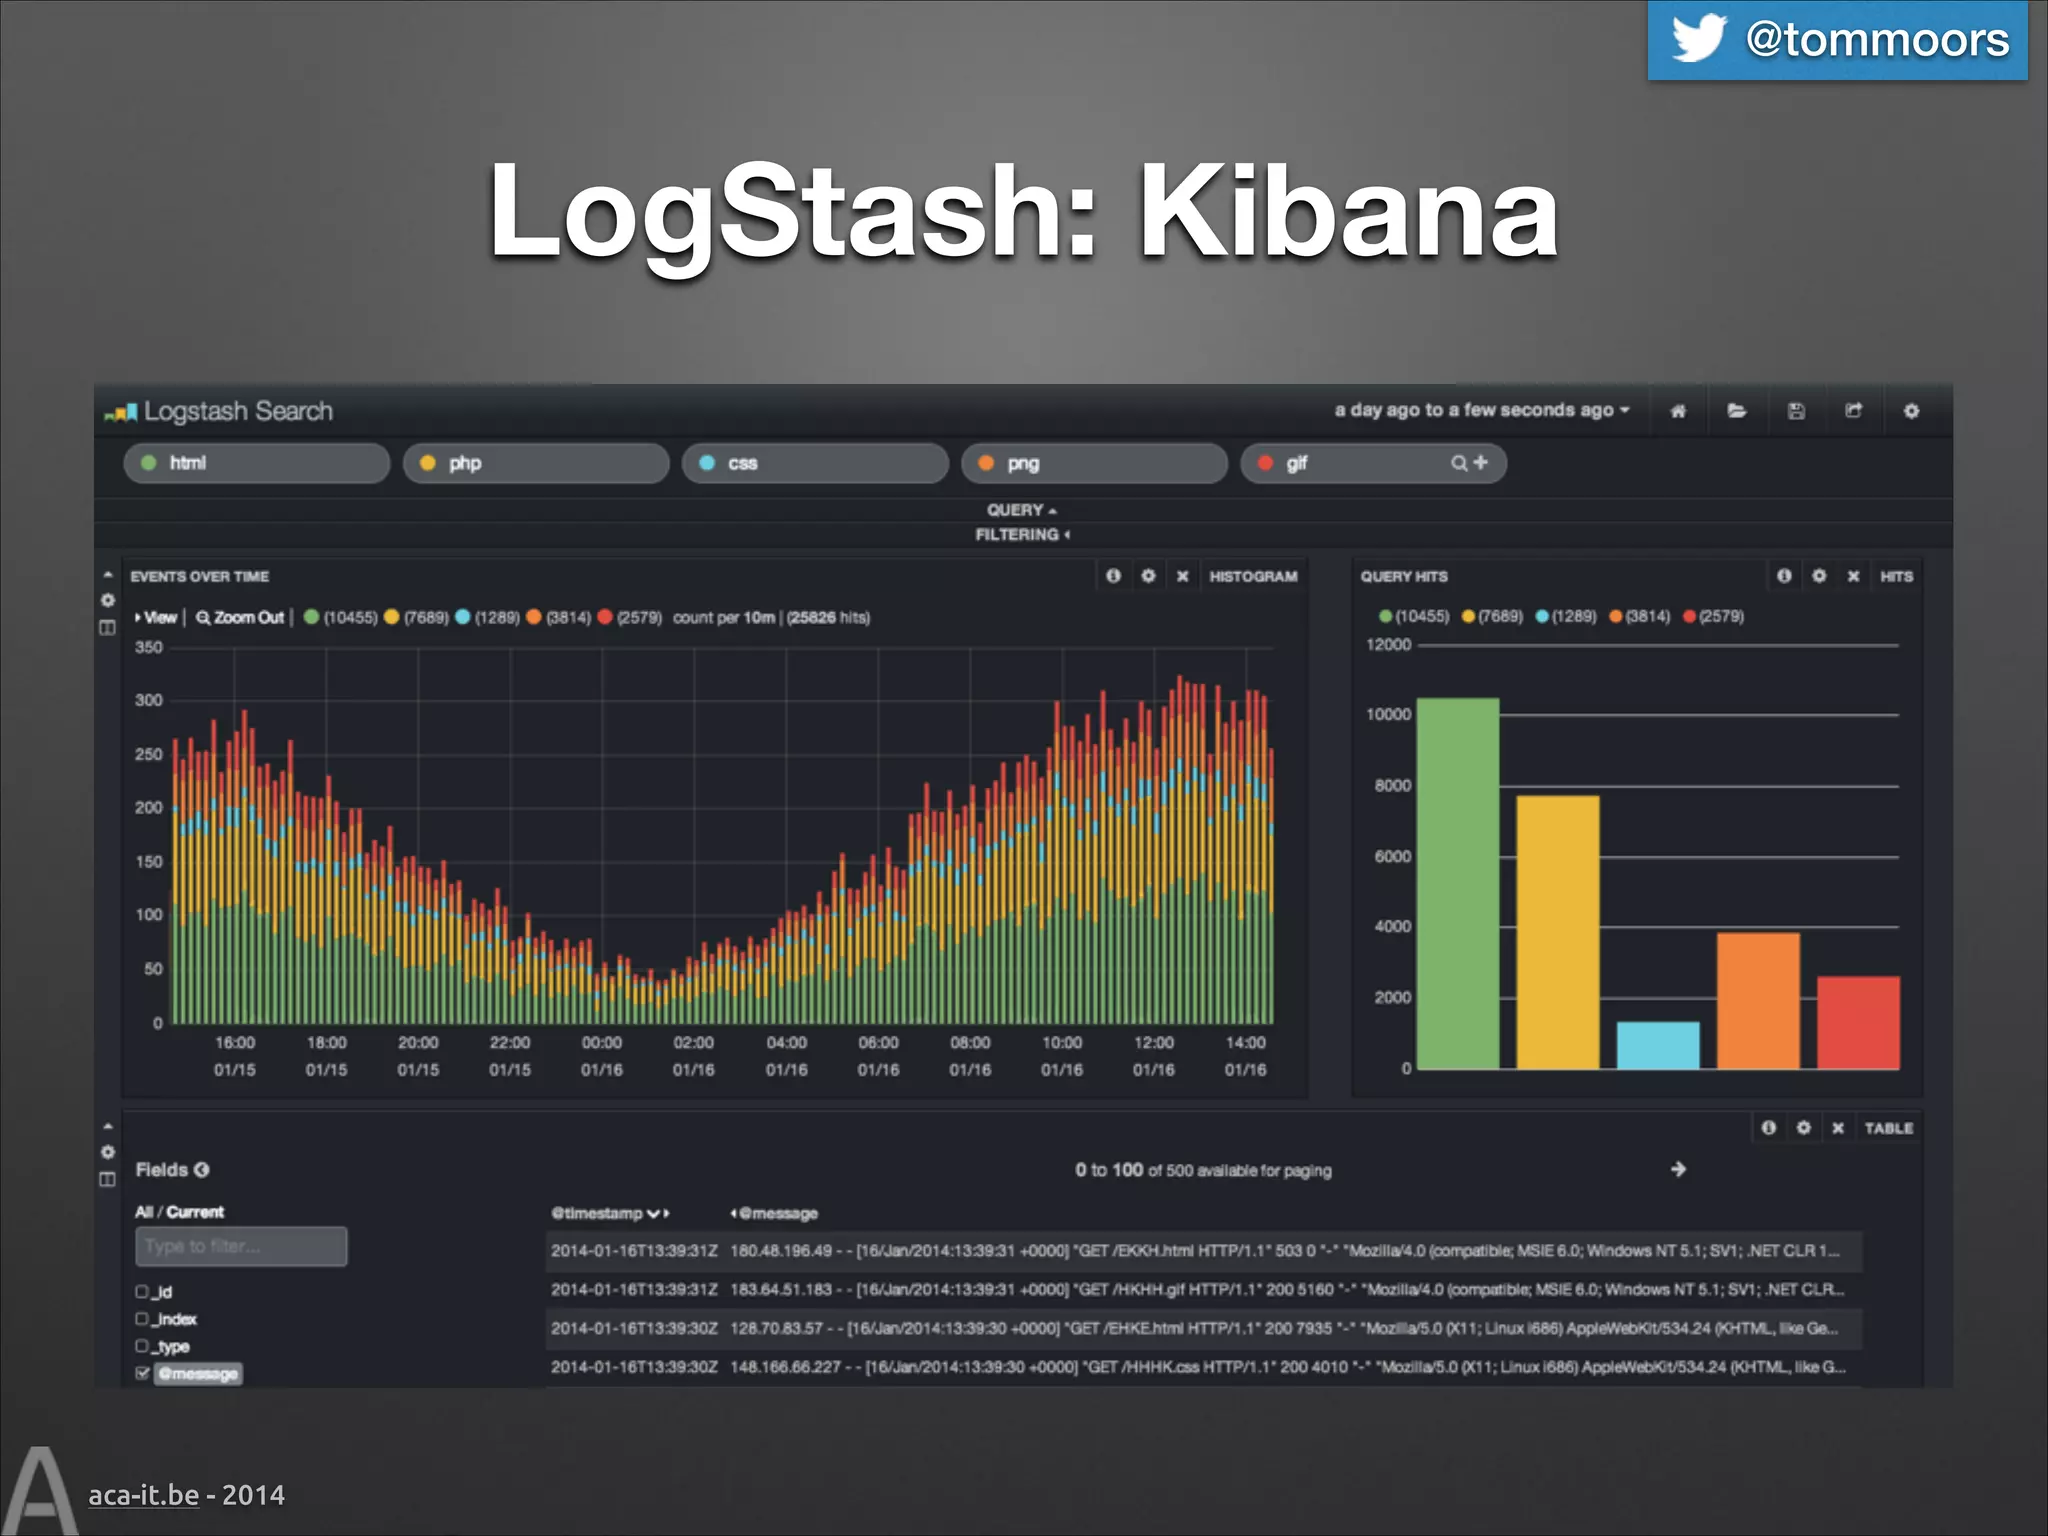Uncheck the @message field checkbox
The image size is (2048, 1536).
[x=142, y=1373]
